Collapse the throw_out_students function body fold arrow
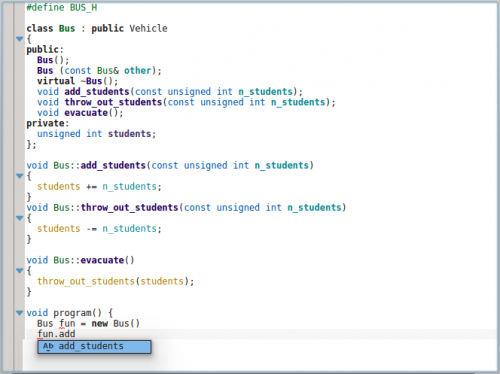This screenshot has width=500, height=374. point(20,218)
